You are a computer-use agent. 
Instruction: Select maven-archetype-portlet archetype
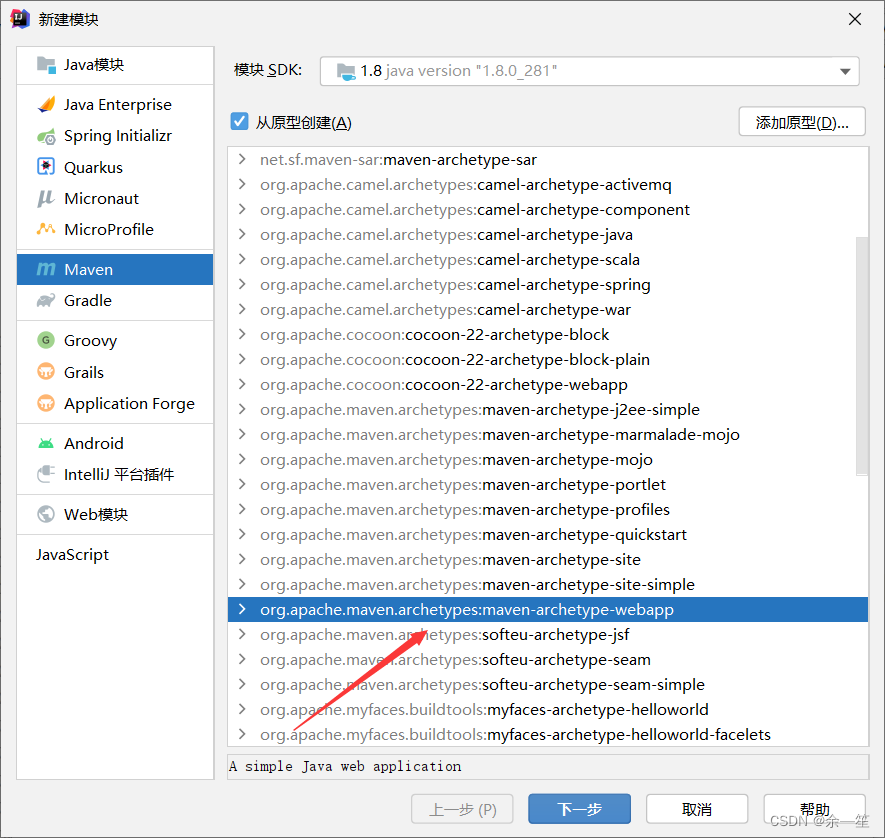[x=547, y=484]
